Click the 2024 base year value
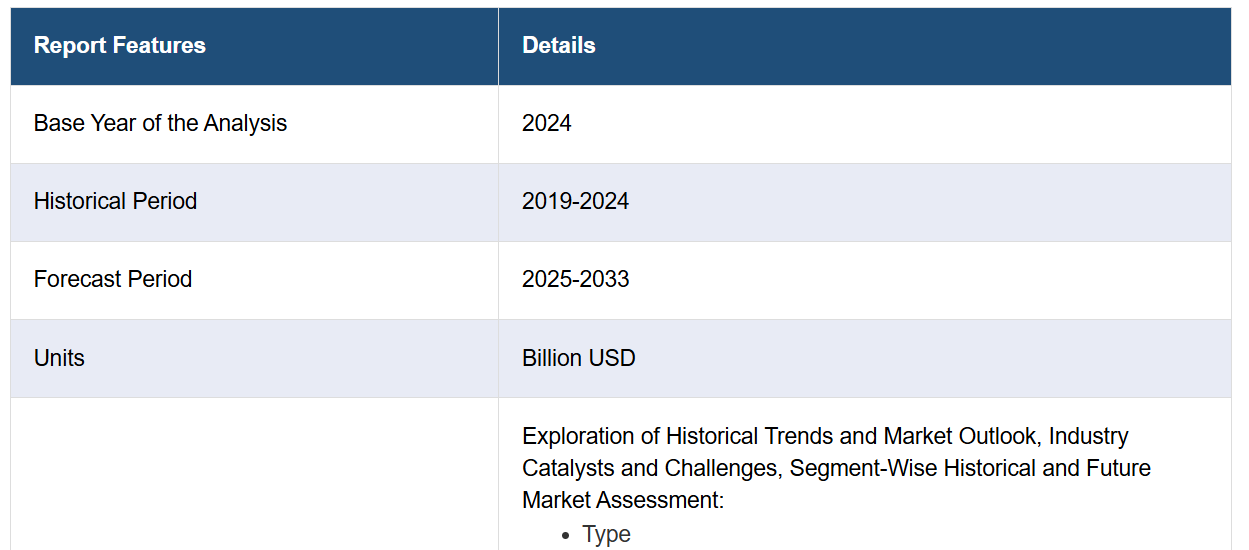The width and height of the screenshot is (1249, 550). coord(547,123)
